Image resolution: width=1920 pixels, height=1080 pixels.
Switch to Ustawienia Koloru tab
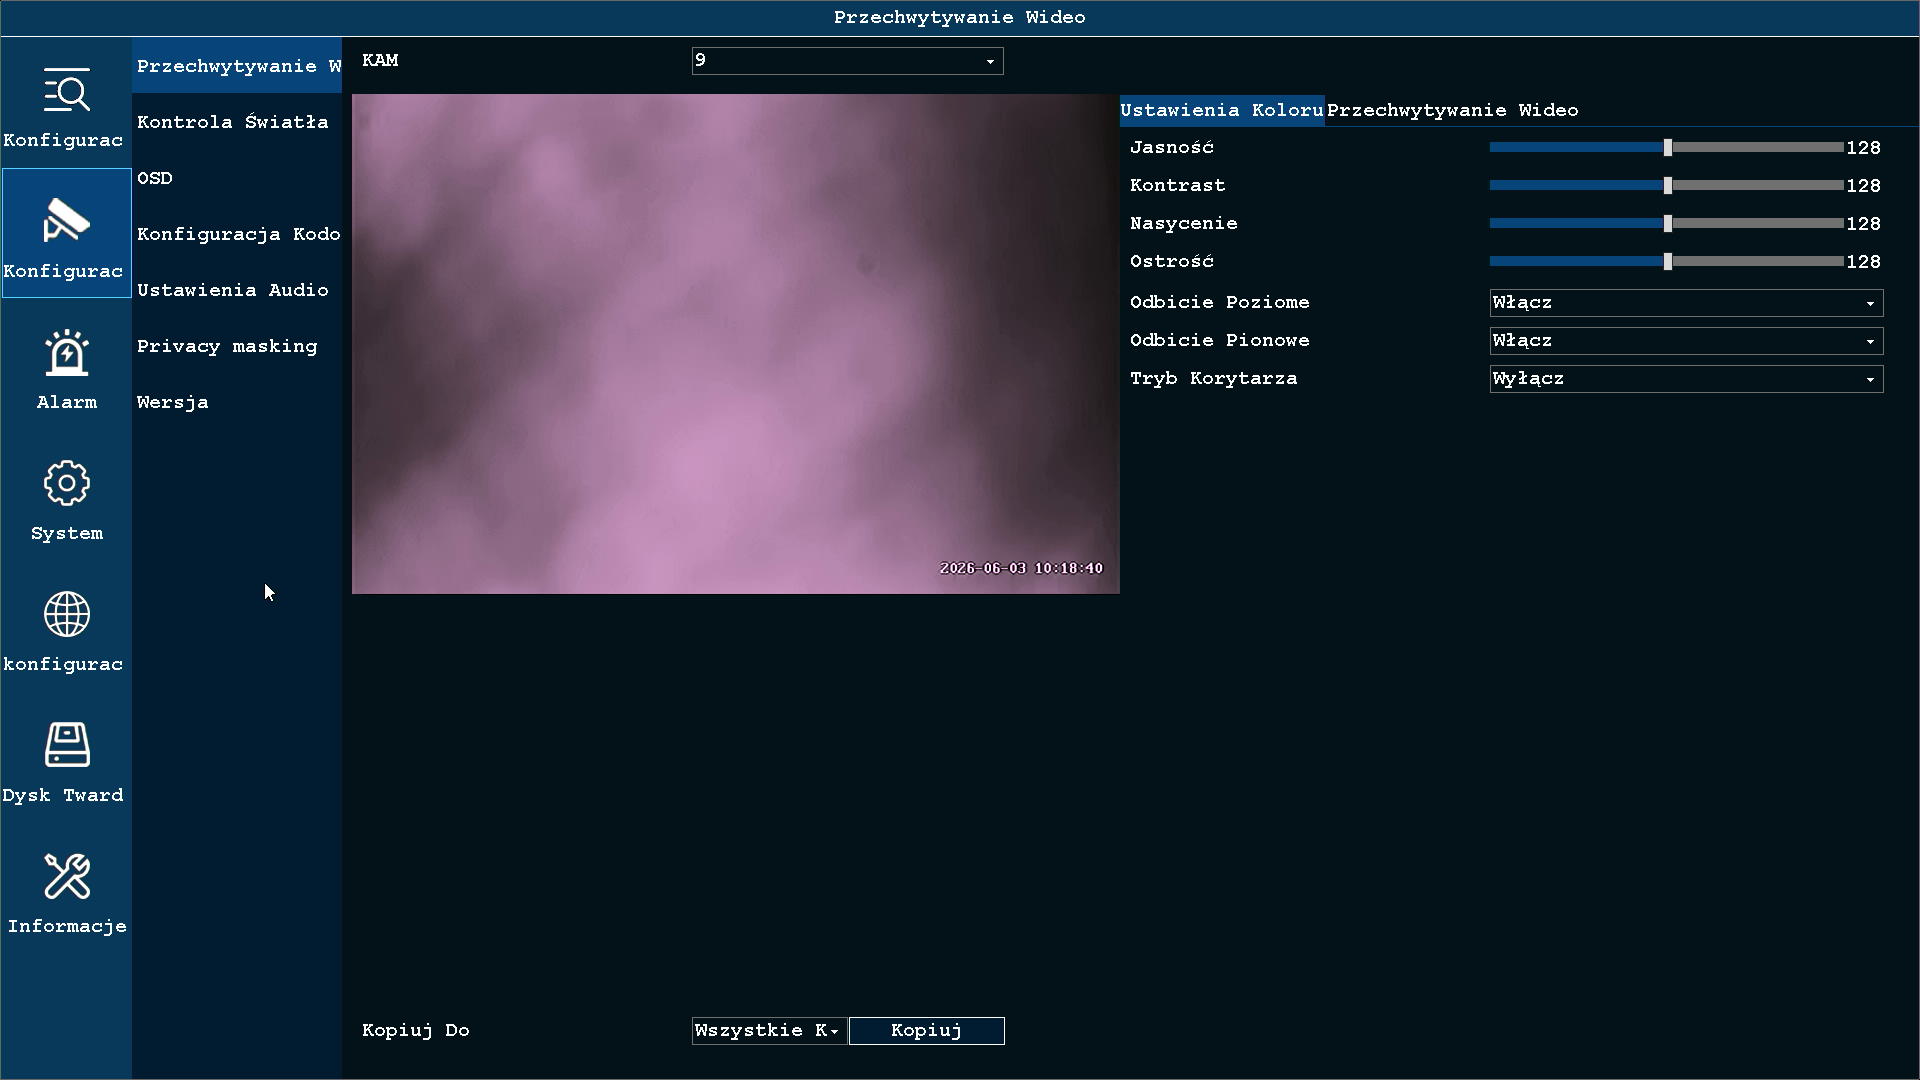(1221, 110)
